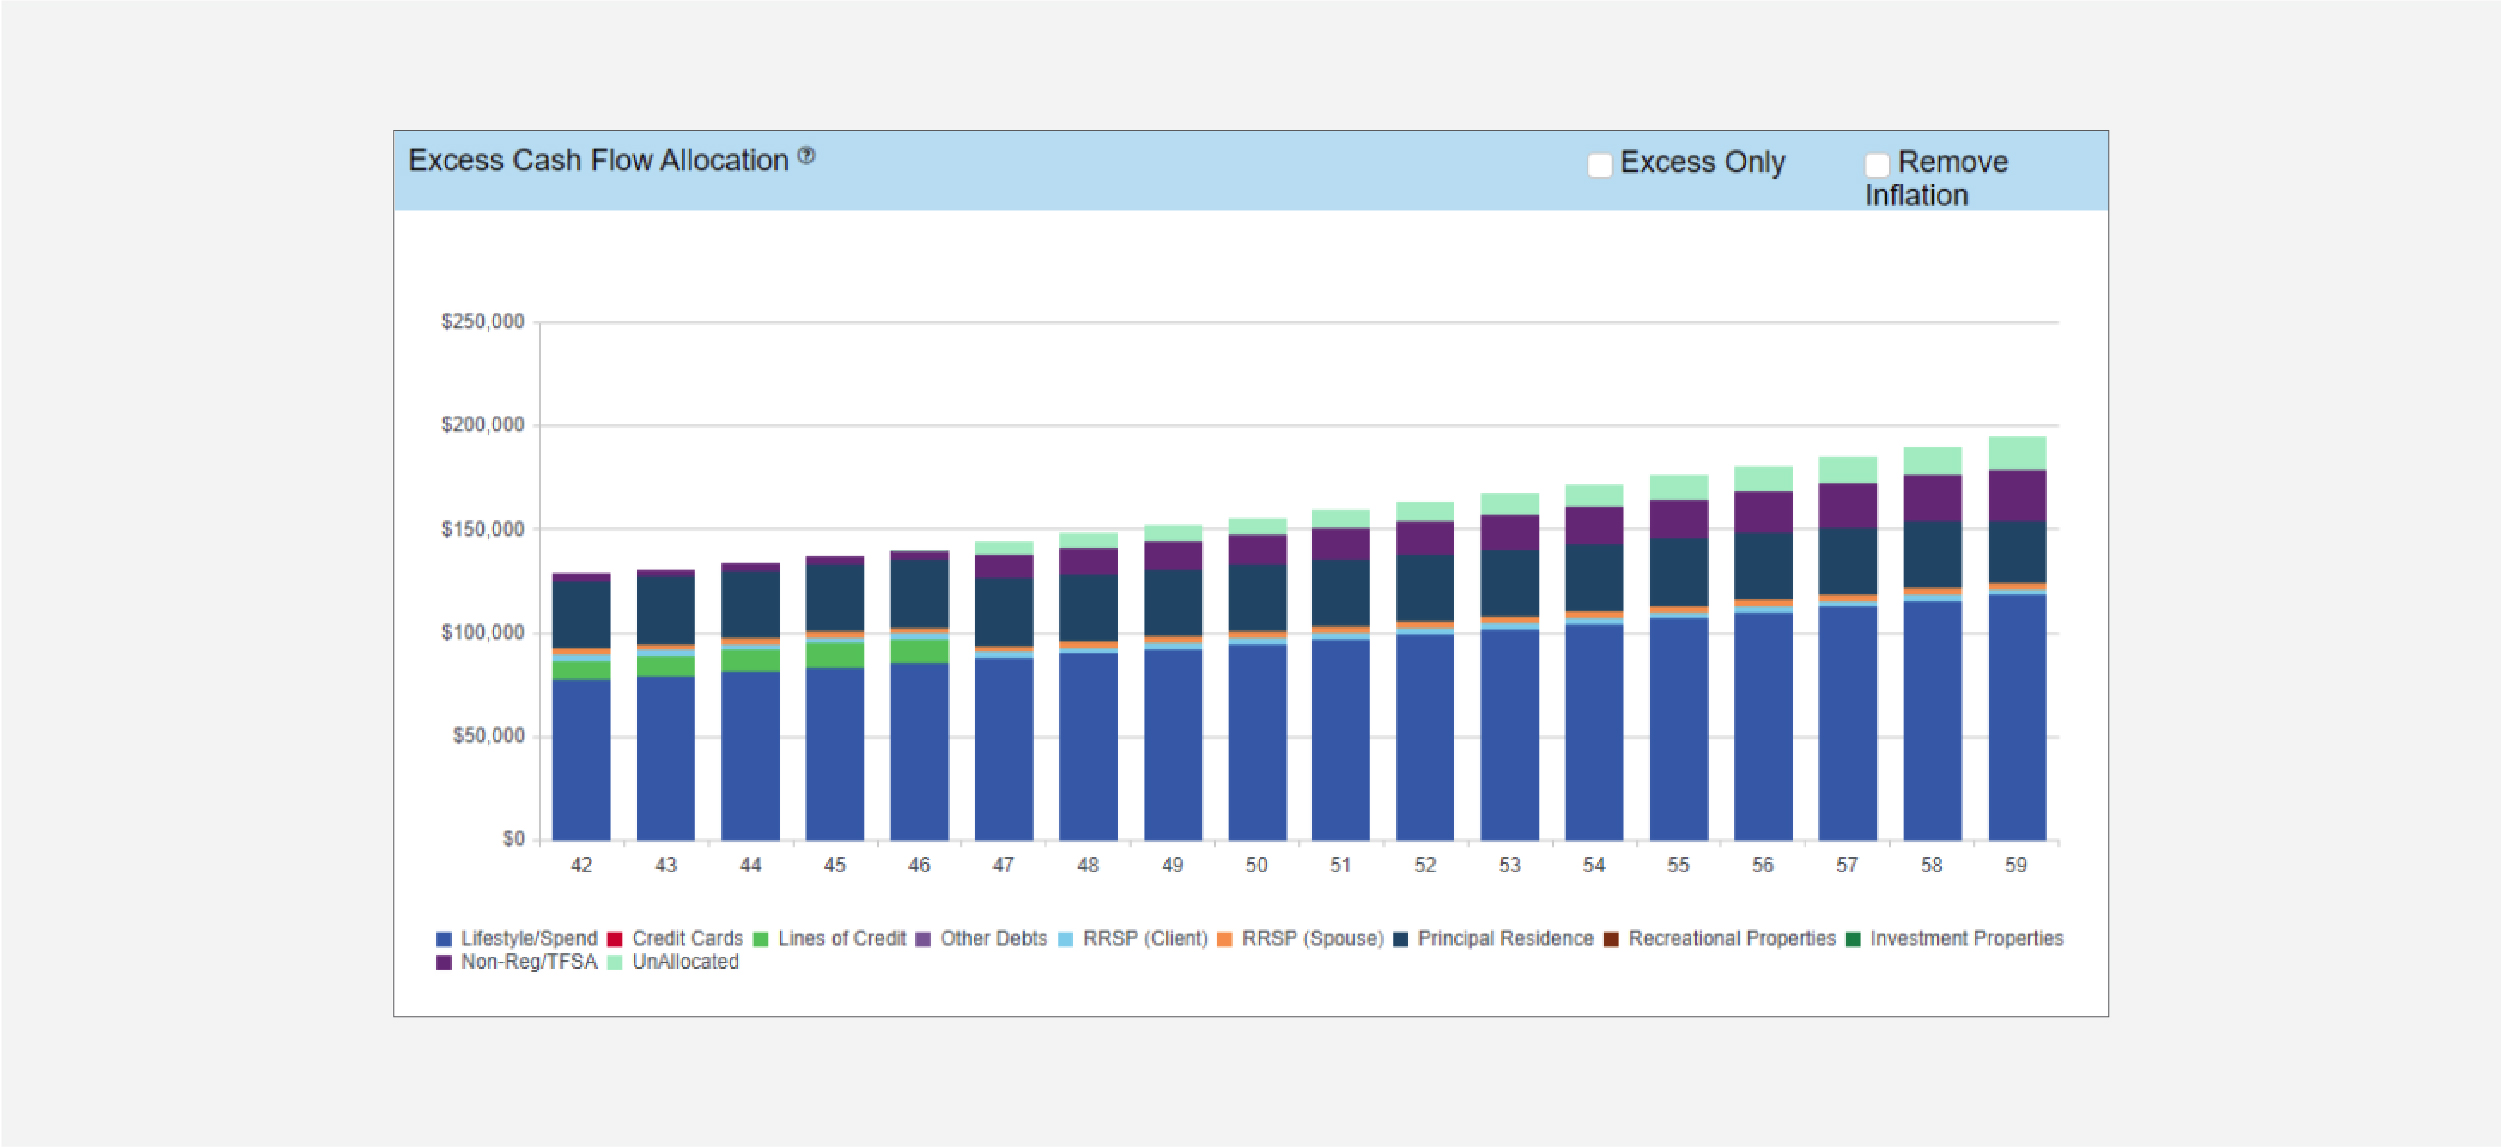Image resolution: width=2501 pixels, height=1147 pixels.
Task: Click the age 59 bar's UnAllocated segment
Action: click(x=2017, y=452)
